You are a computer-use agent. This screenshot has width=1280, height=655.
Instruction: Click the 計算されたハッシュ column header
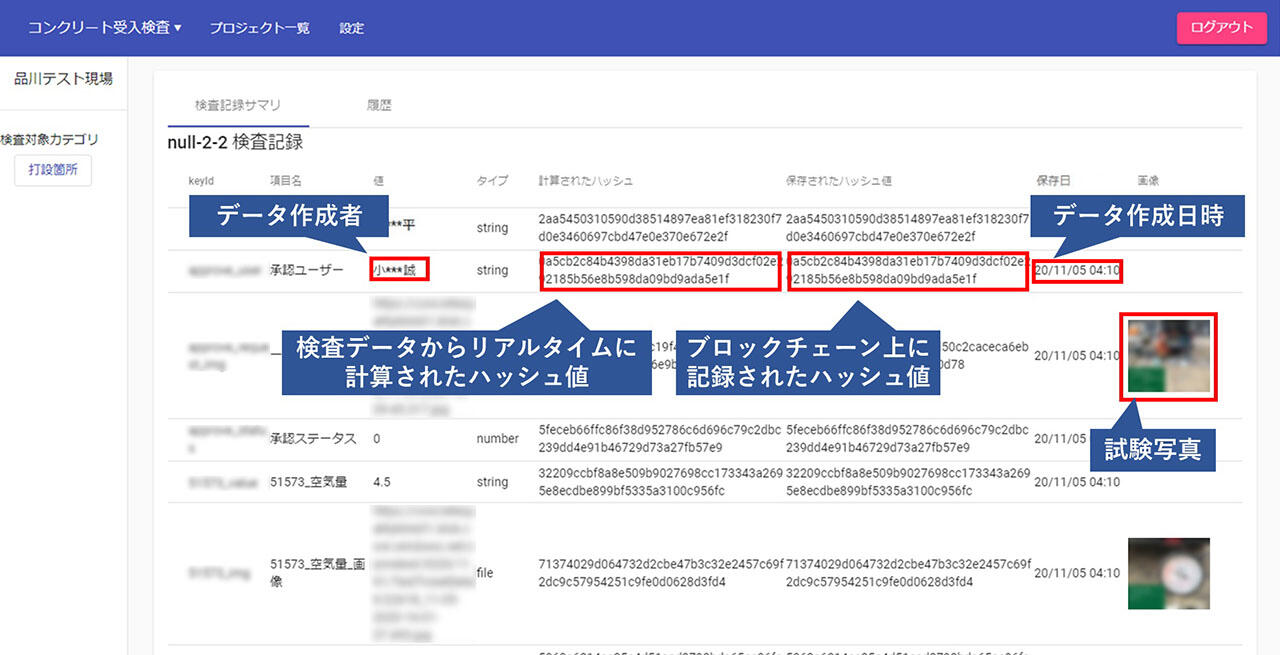(585, 181)
